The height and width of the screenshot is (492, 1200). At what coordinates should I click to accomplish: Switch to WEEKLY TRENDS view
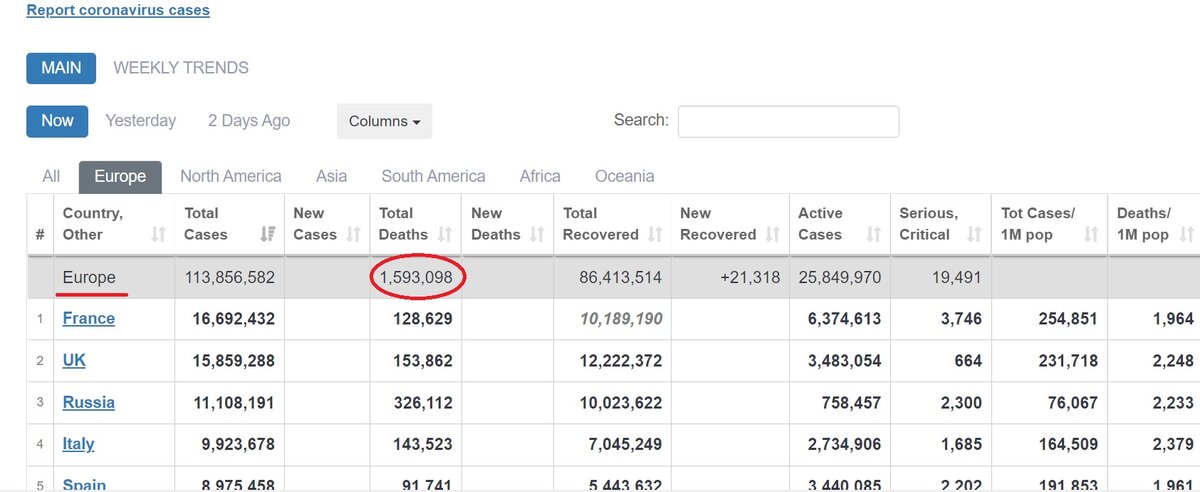tap(181, 68)
